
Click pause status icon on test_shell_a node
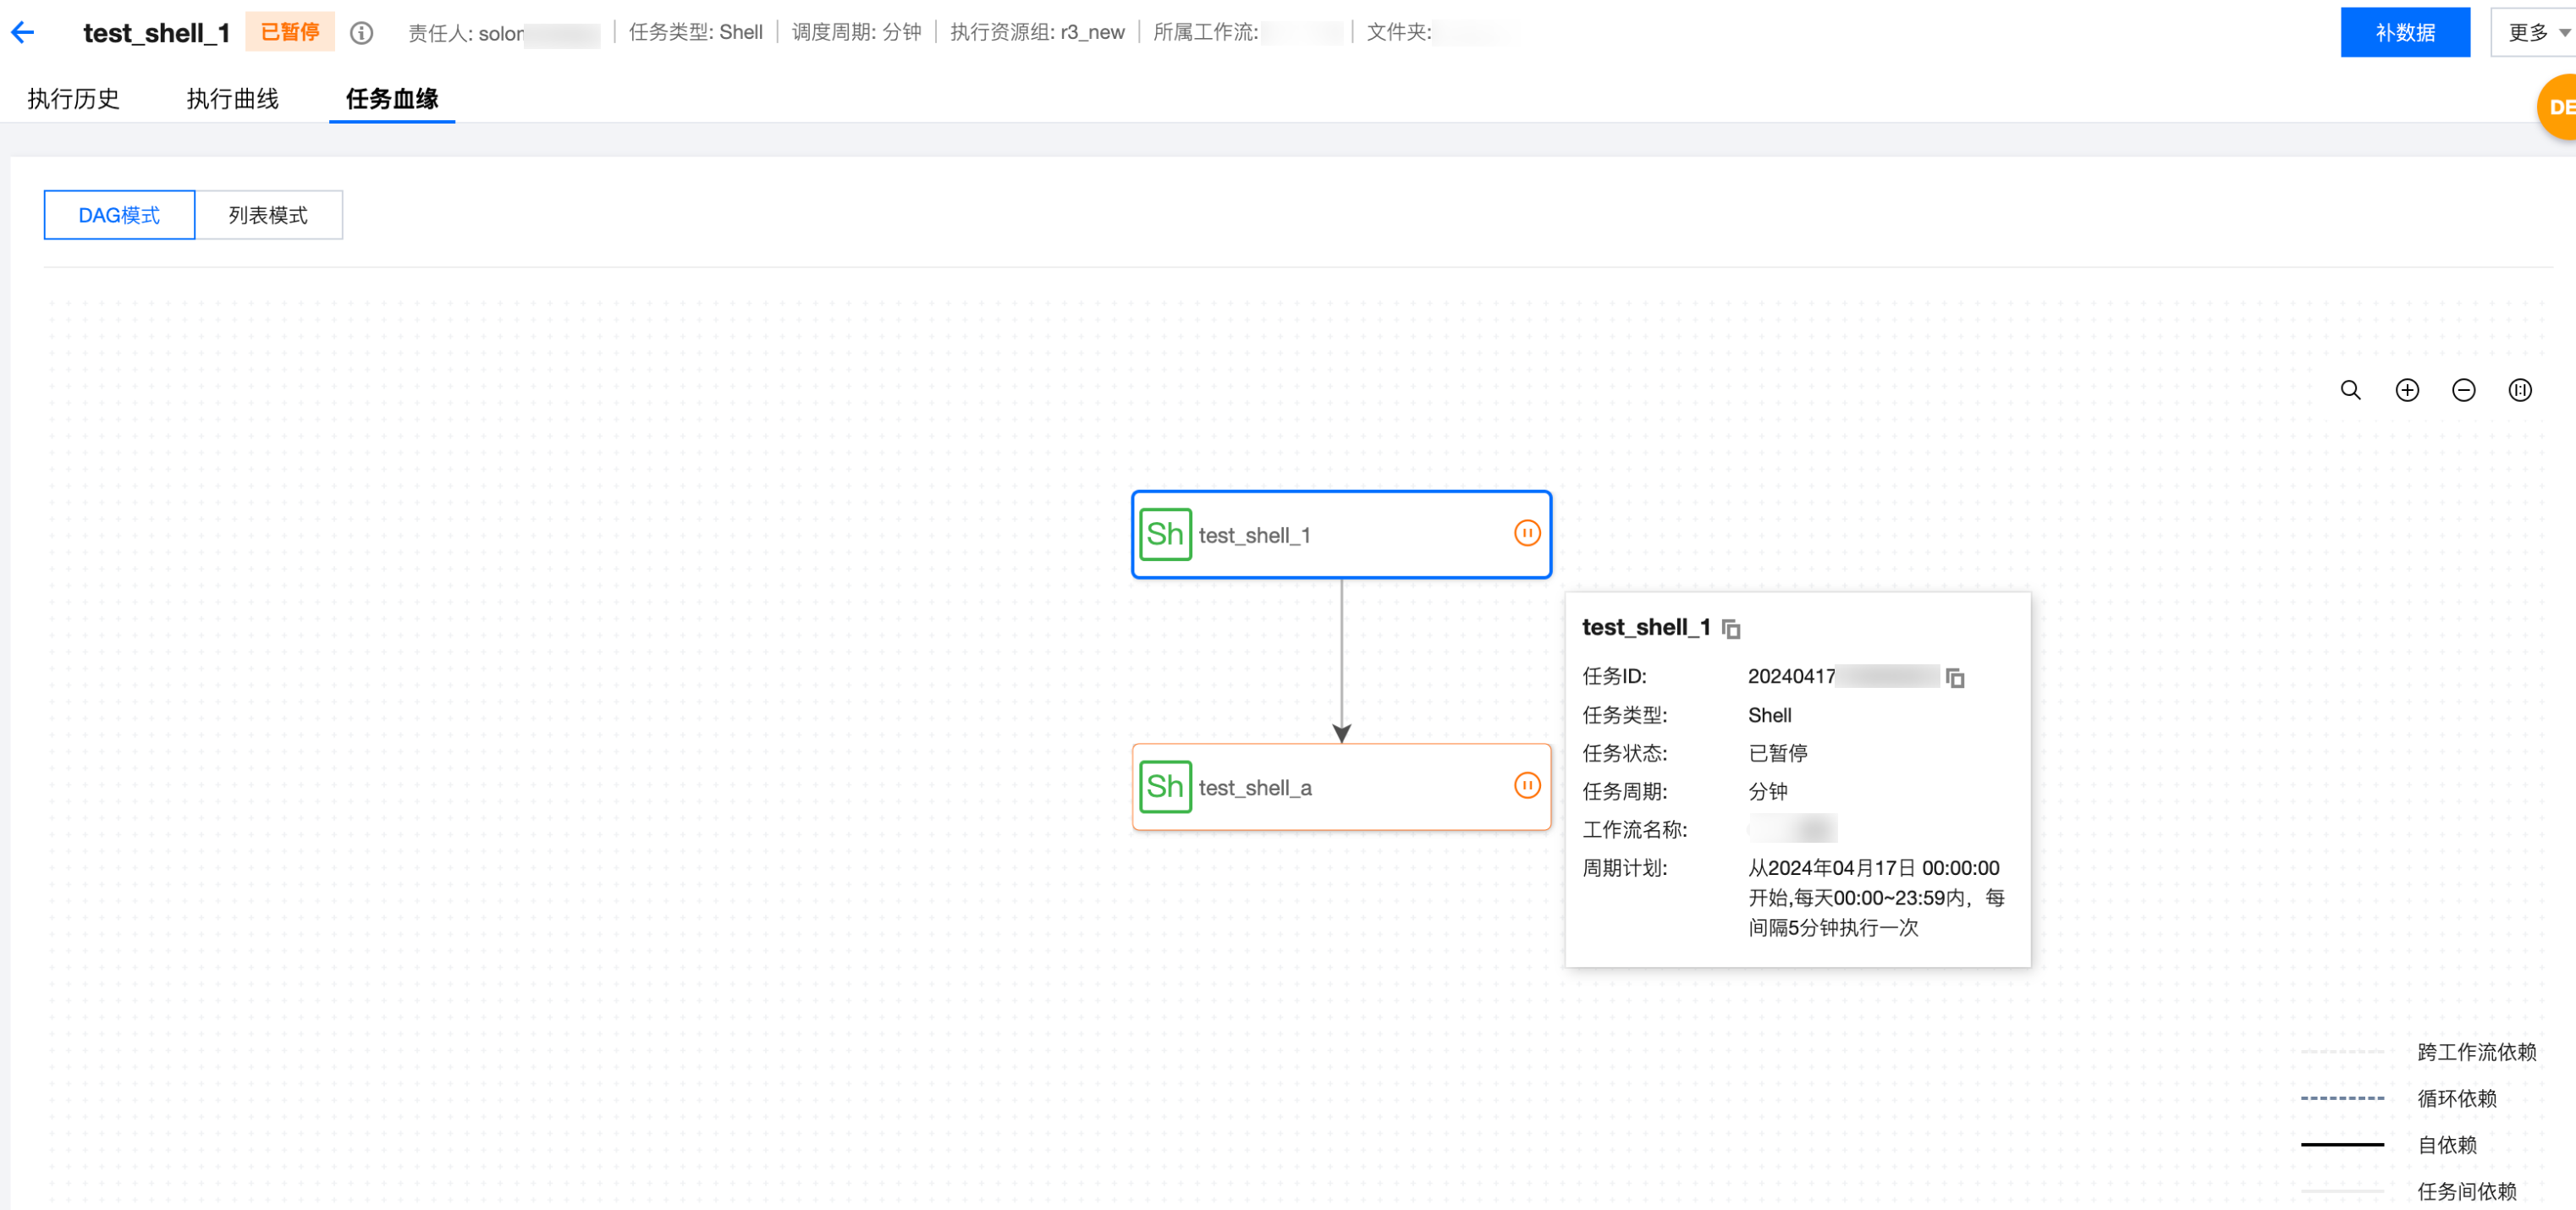[x=1526, y=786]
